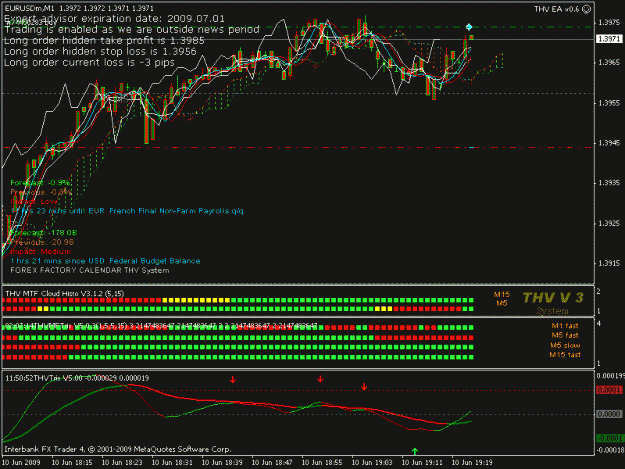Image resolution: width=625 pixels, height=469 pixels.
Task: Click the THV EA v0.6 label
Action: point(556,9)
